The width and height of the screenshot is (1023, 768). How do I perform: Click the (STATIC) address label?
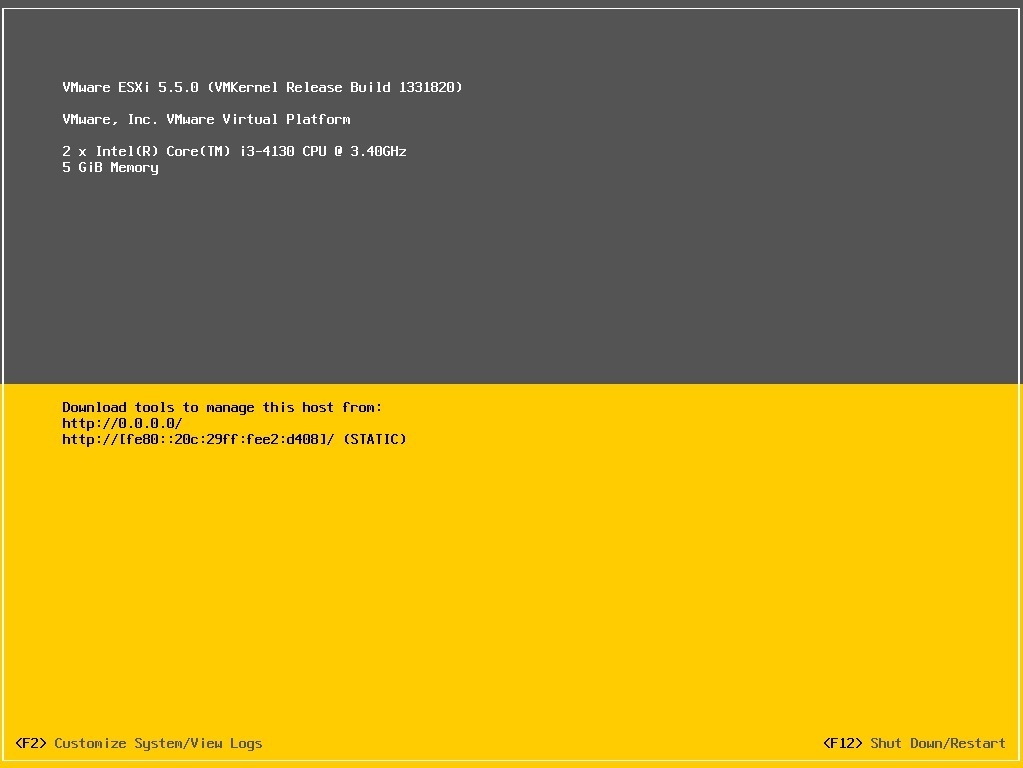tap(375, 439)
